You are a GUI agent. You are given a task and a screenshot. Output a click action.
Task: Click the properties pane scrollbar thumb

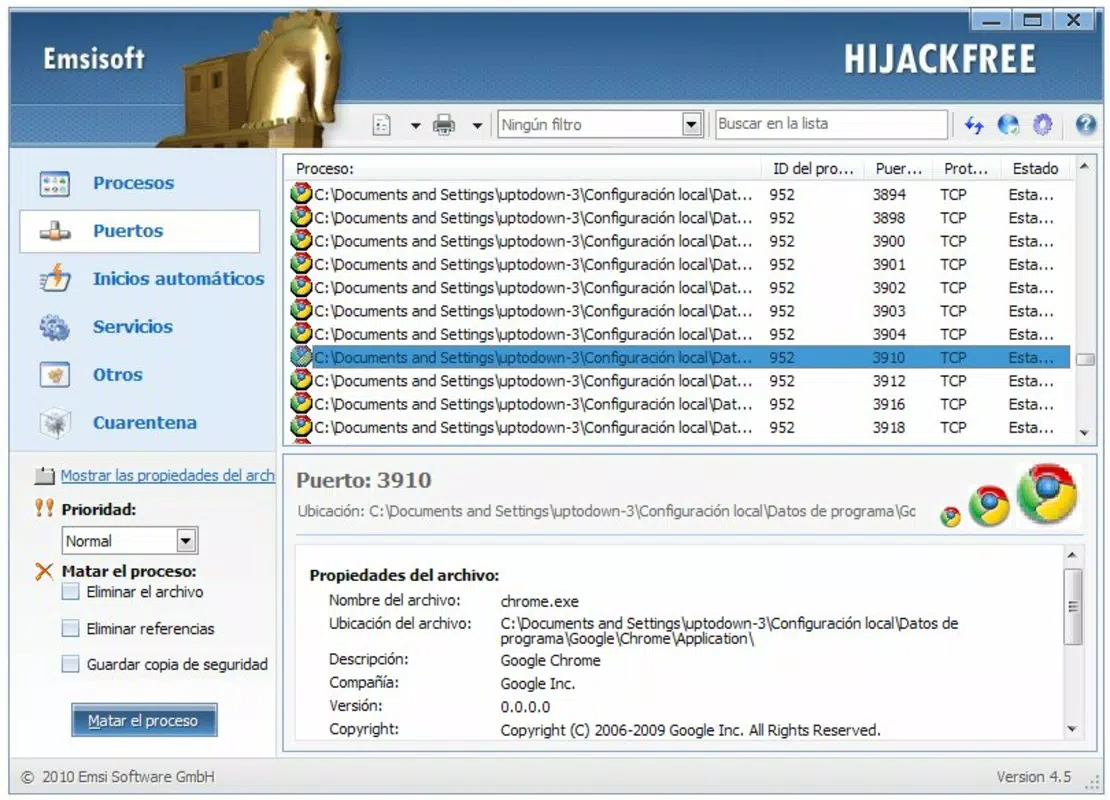(x=1072, y=607)
